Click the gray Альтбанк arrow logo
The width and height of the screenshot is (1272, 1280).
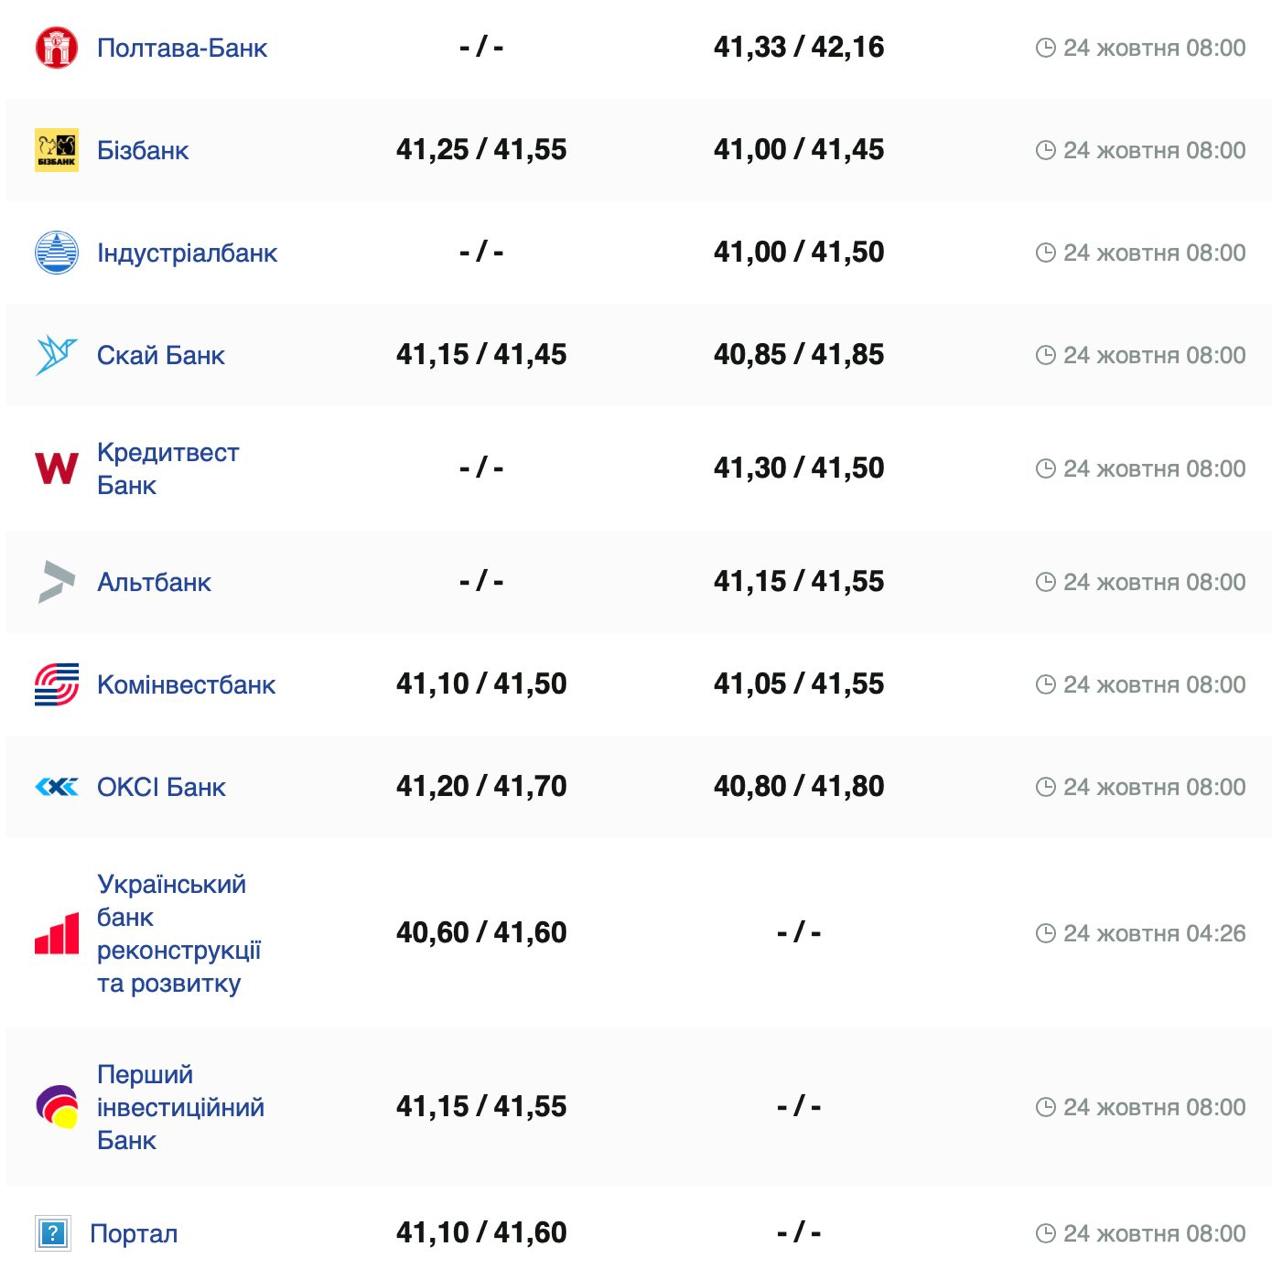point(56,582)
